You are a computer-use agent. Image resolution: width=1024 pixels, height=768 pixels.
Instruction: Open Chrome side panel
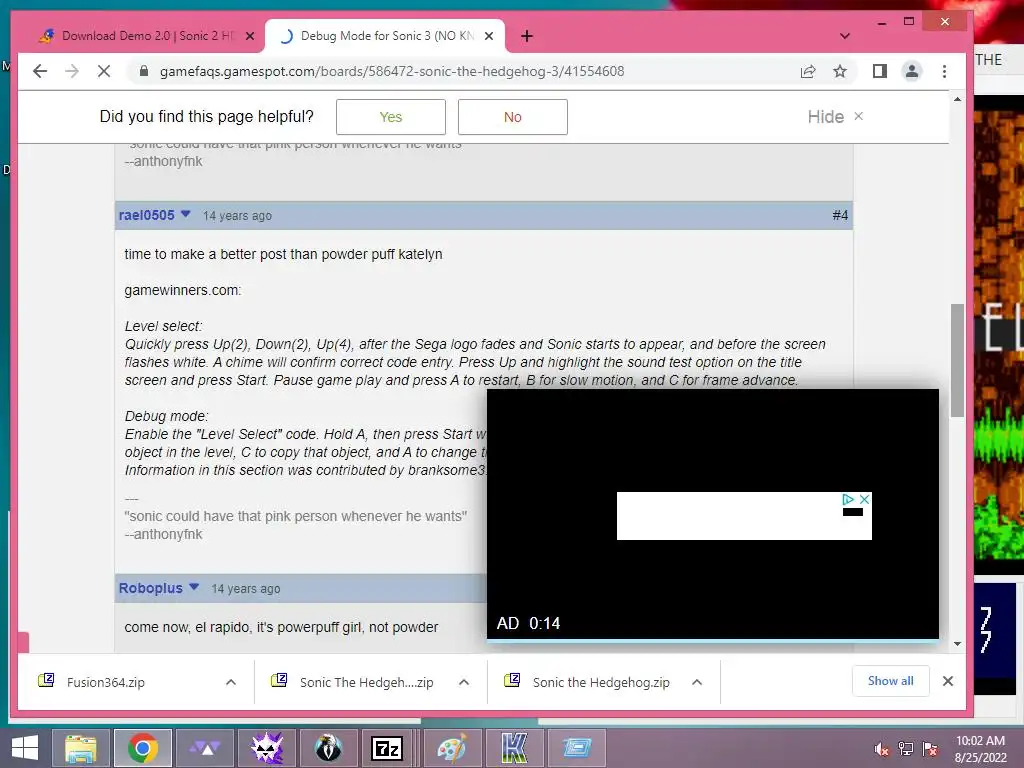880,71
